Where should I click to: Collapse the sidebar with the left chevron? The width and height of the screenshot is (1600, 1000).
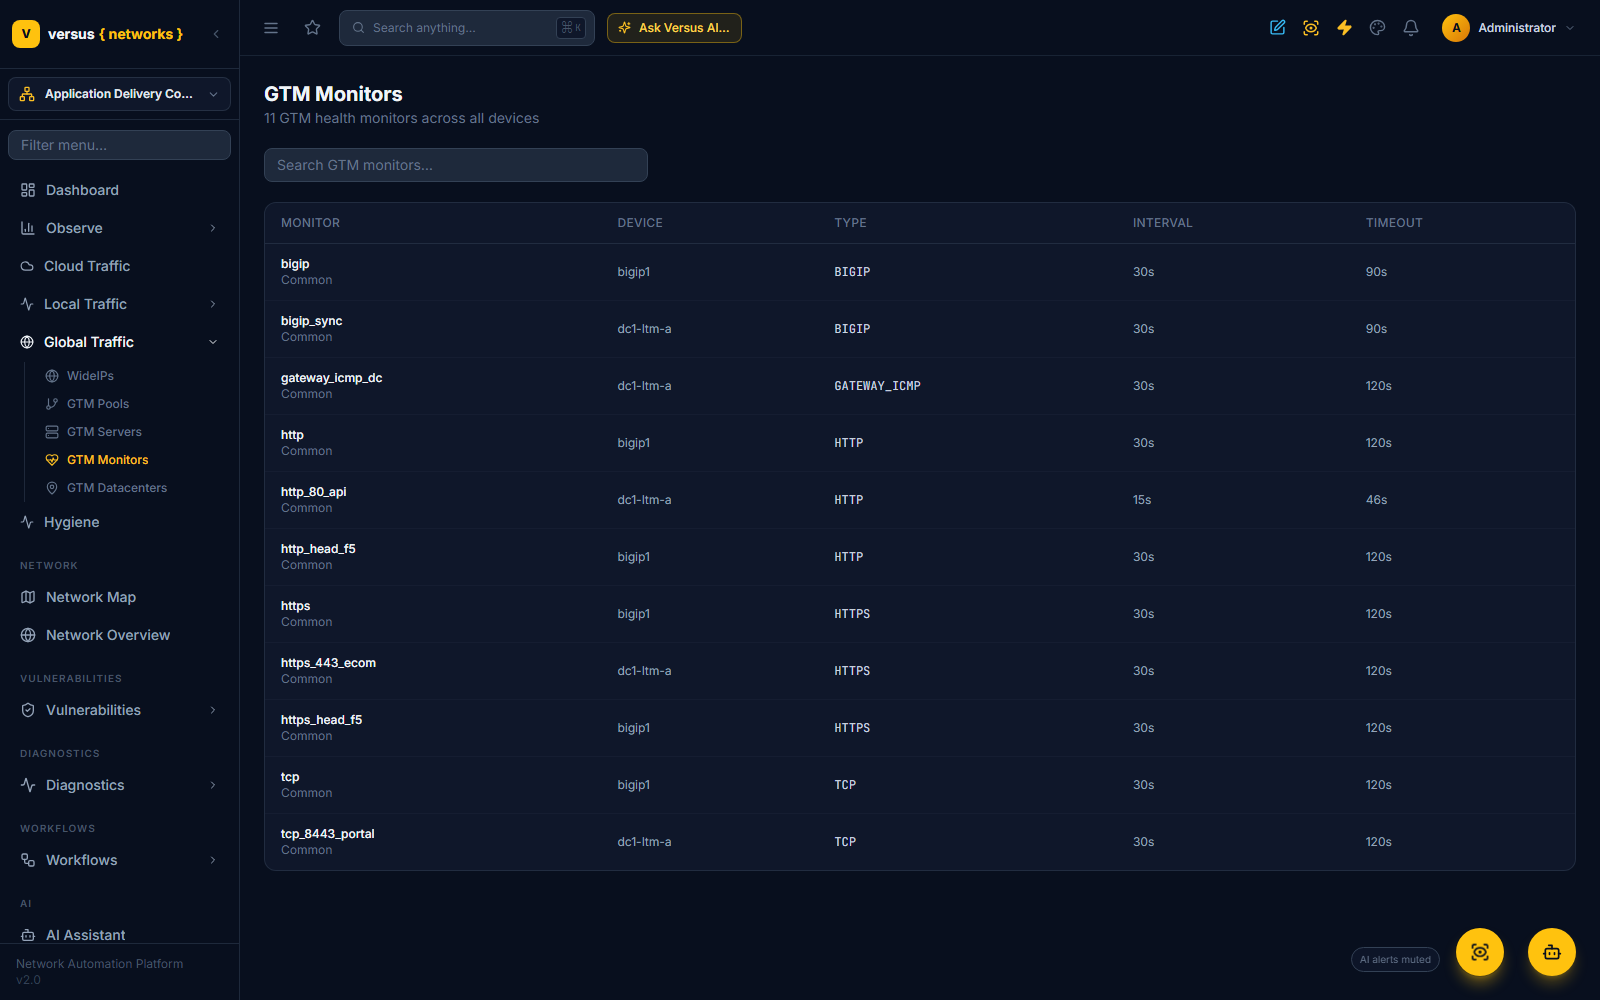coord(216,34)
